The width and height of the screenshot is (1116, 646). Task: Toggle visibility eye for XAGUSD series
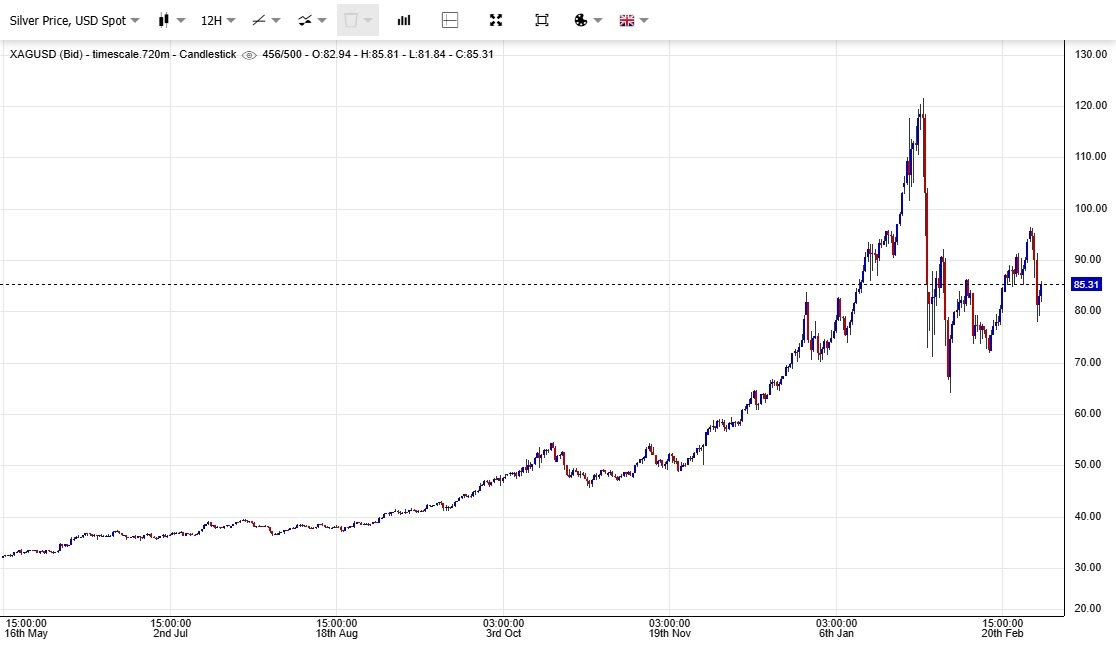point(249,55)
